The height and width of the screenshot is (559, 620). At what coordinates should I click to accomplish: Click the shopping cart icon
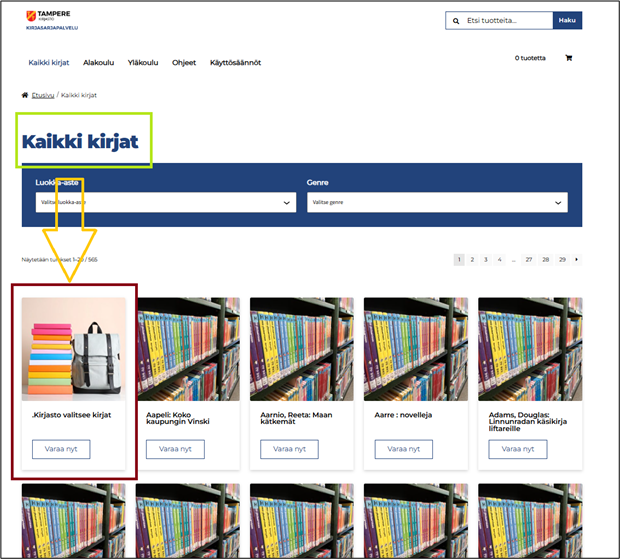click(568, 58)
